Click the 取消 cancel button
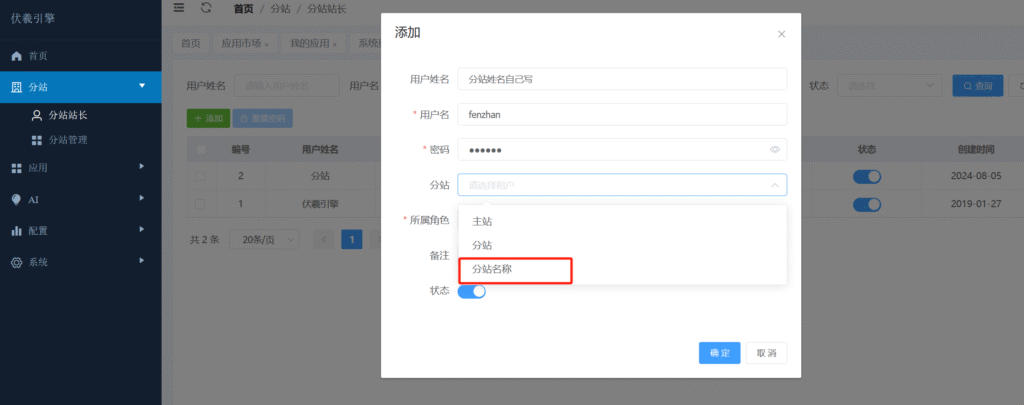The height and width of the screenshot is (405, 1024). pyautogui.click(x=767, y=353)
